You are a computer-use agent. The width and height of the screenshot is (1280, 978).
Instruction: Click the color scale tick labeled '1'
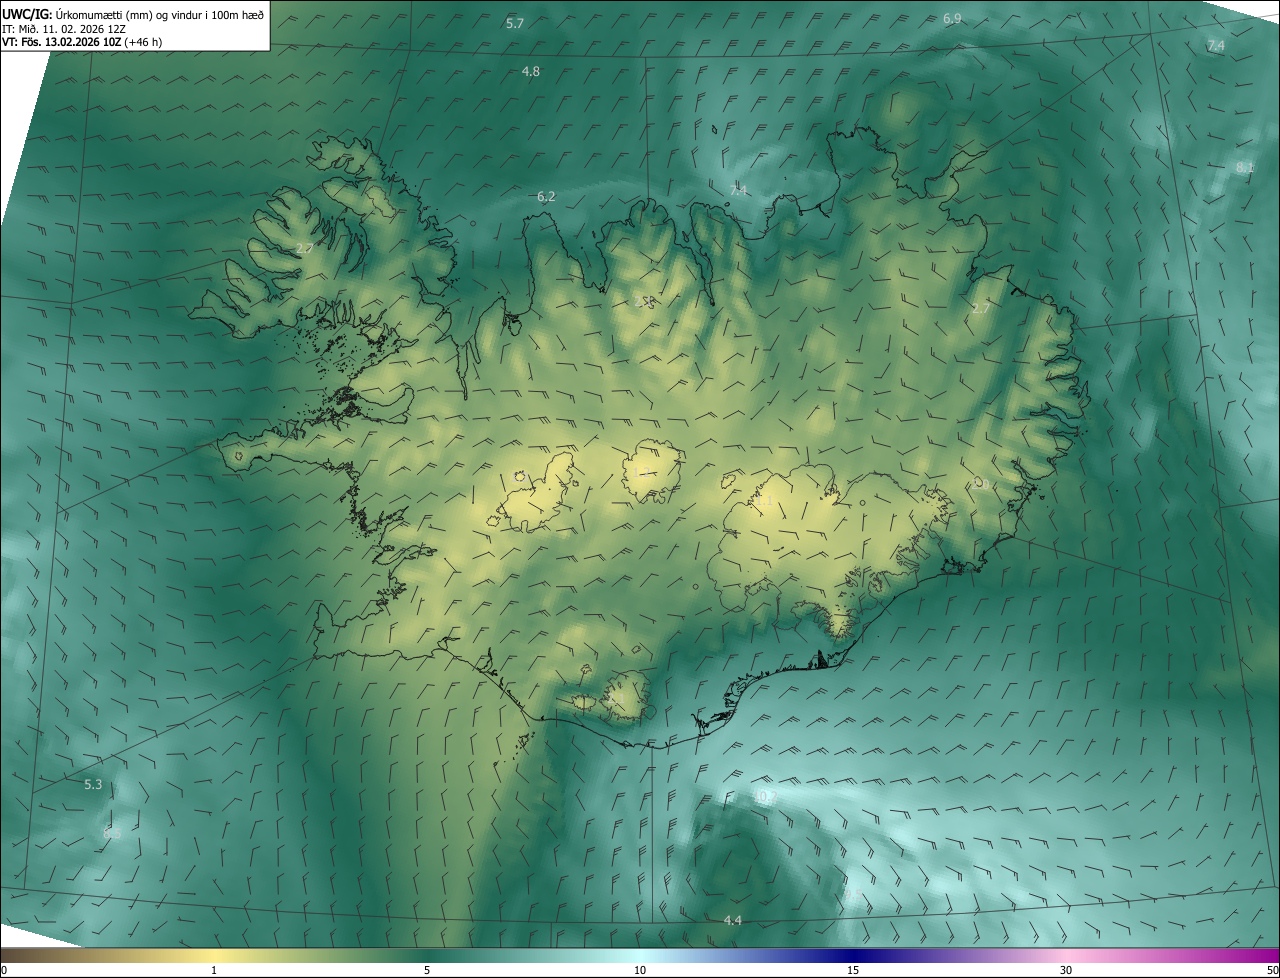coord(214,971)
